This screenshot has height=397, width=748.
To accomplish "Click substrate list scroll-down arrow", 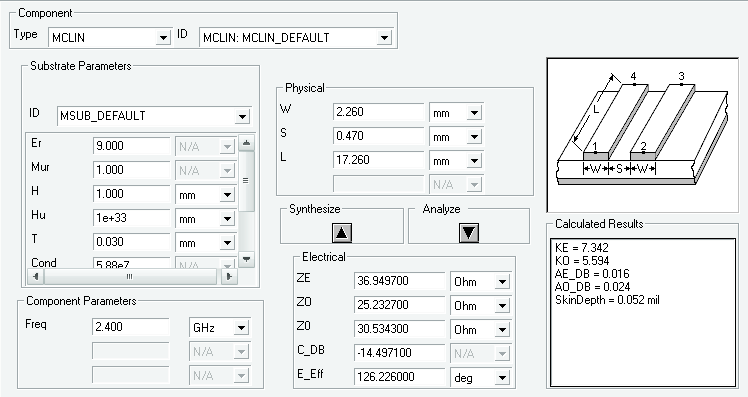I will 246,259.
